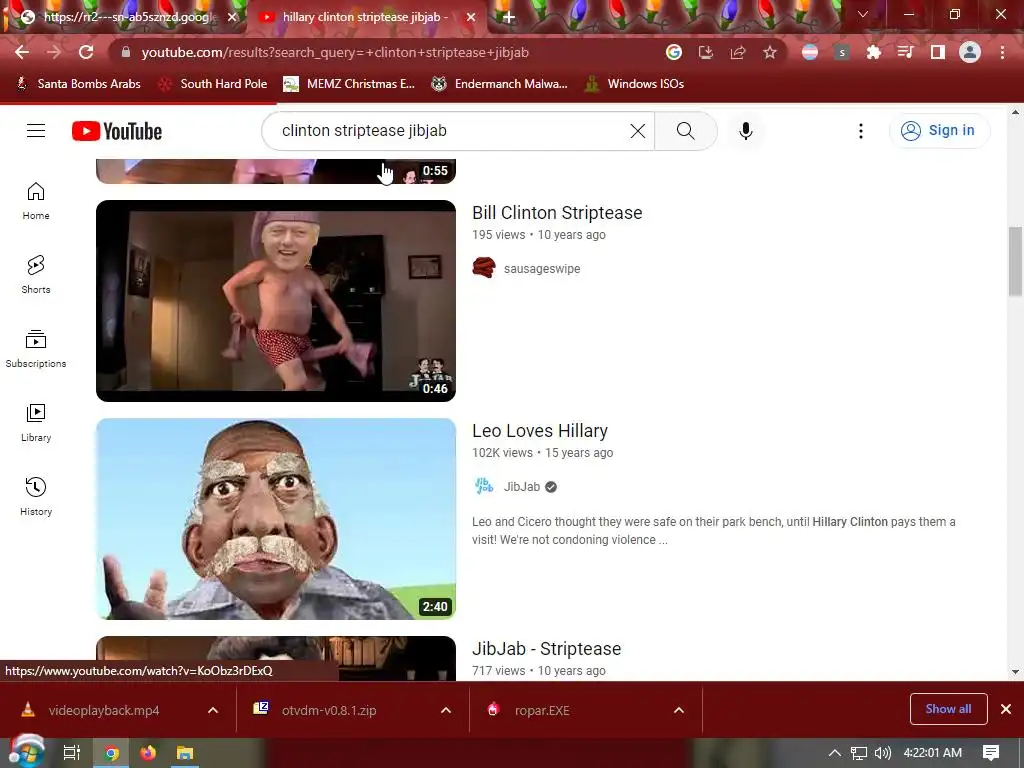
Task: Open a new browser tab
Action: tap(509, 18)
